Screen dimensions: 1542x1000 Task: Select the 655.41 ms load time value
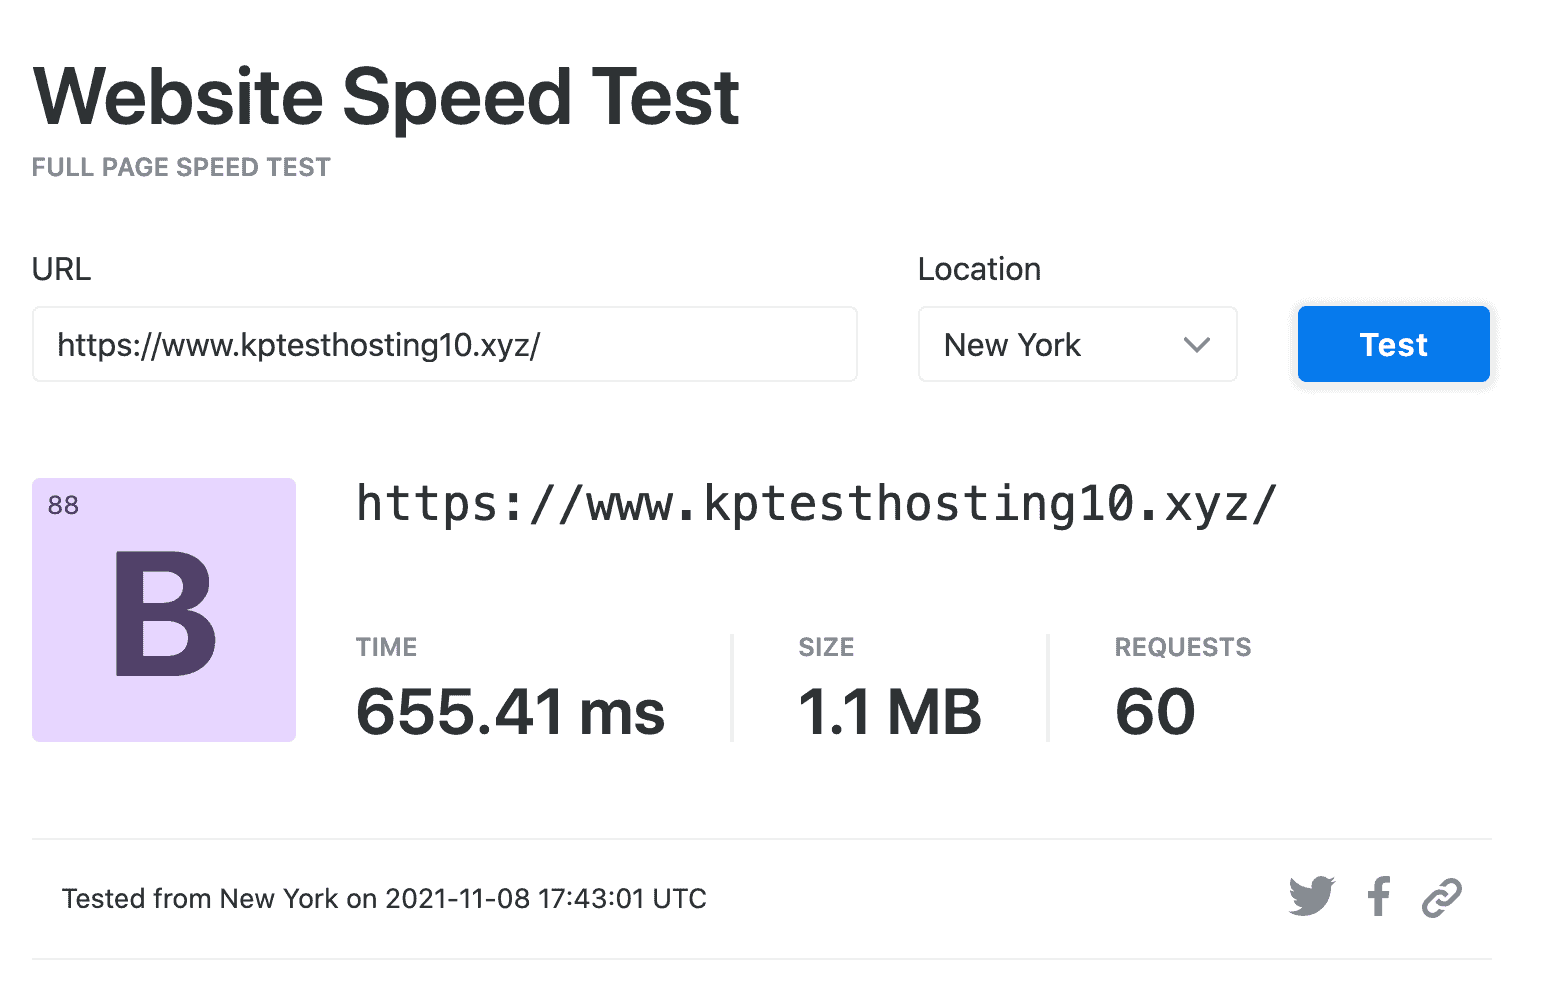(510, 712)
